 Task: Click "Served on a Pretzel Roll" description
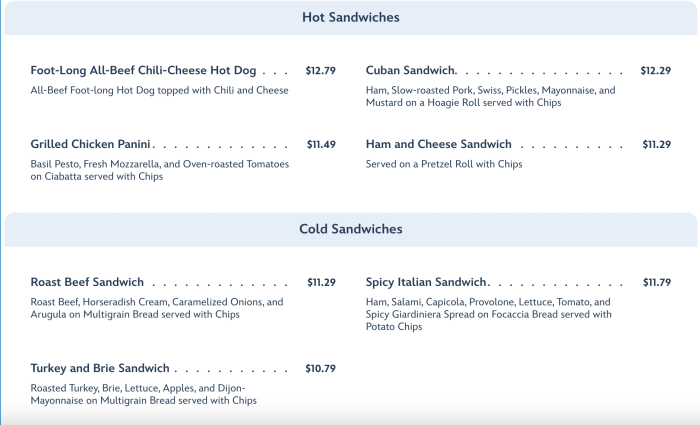[x=444, y=164]
